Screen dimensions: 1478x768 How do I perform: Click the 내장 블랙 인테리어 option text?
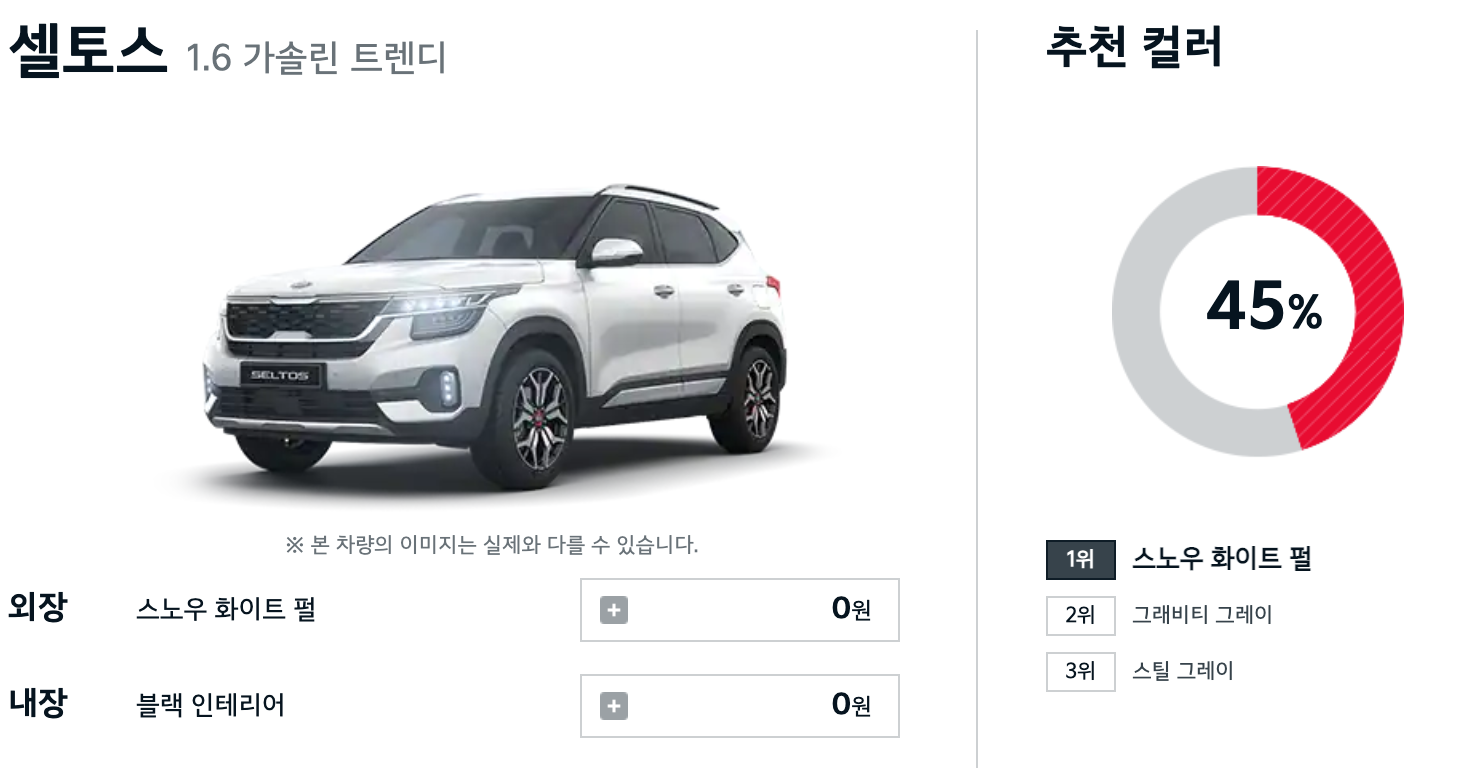tap(210, 705)
